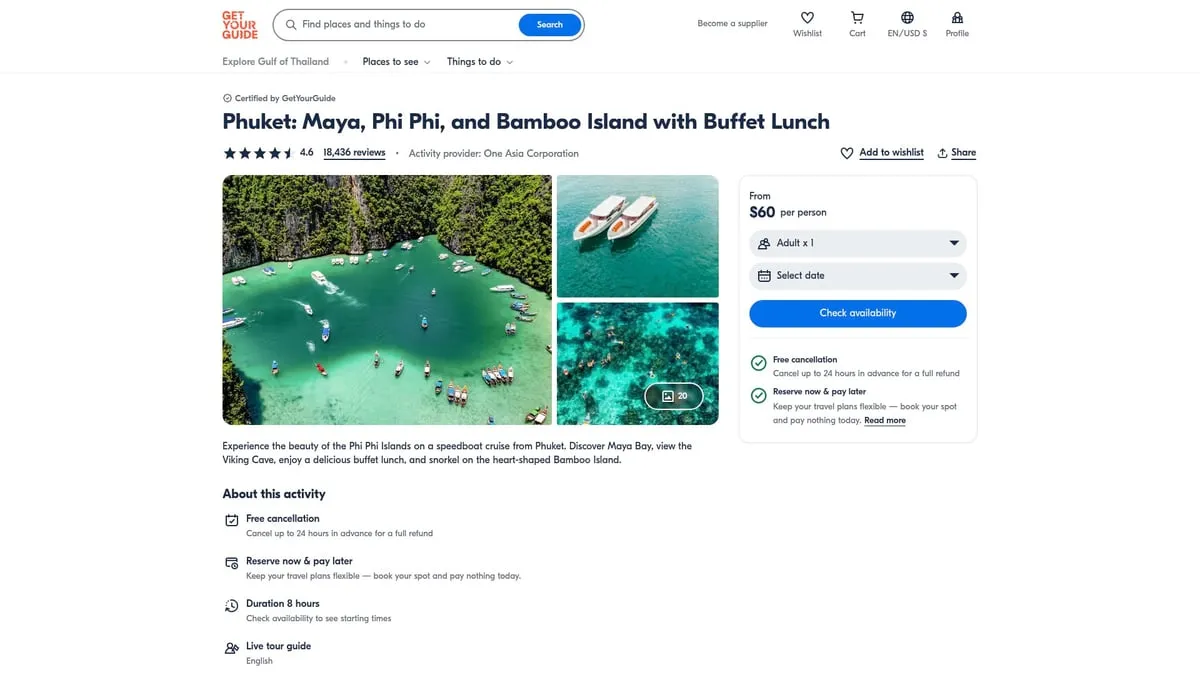
Task: Open the Profile icon
Action: point(957,18)
